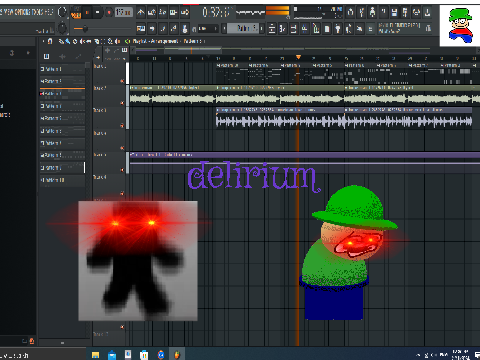Open the View menu
Image resolution: width=480 pixels, height=360 pixels.
[9, 12]
